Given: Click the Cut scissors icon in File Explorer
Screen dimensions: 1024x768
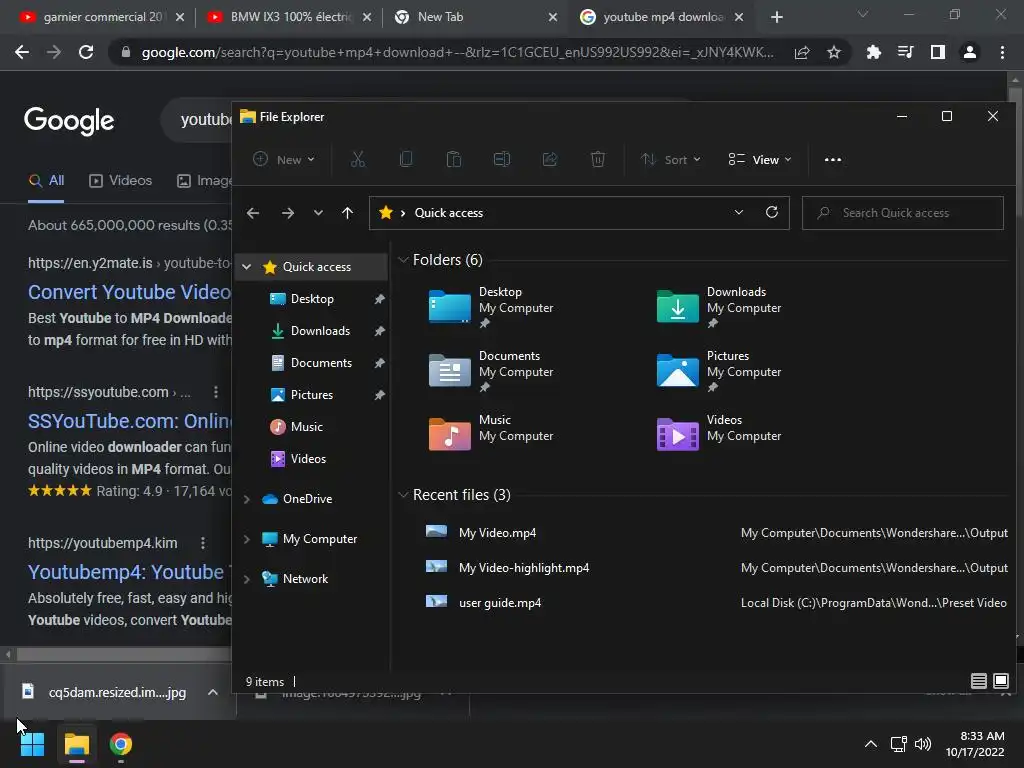Looking at the screenshot, I should (358, 159).
